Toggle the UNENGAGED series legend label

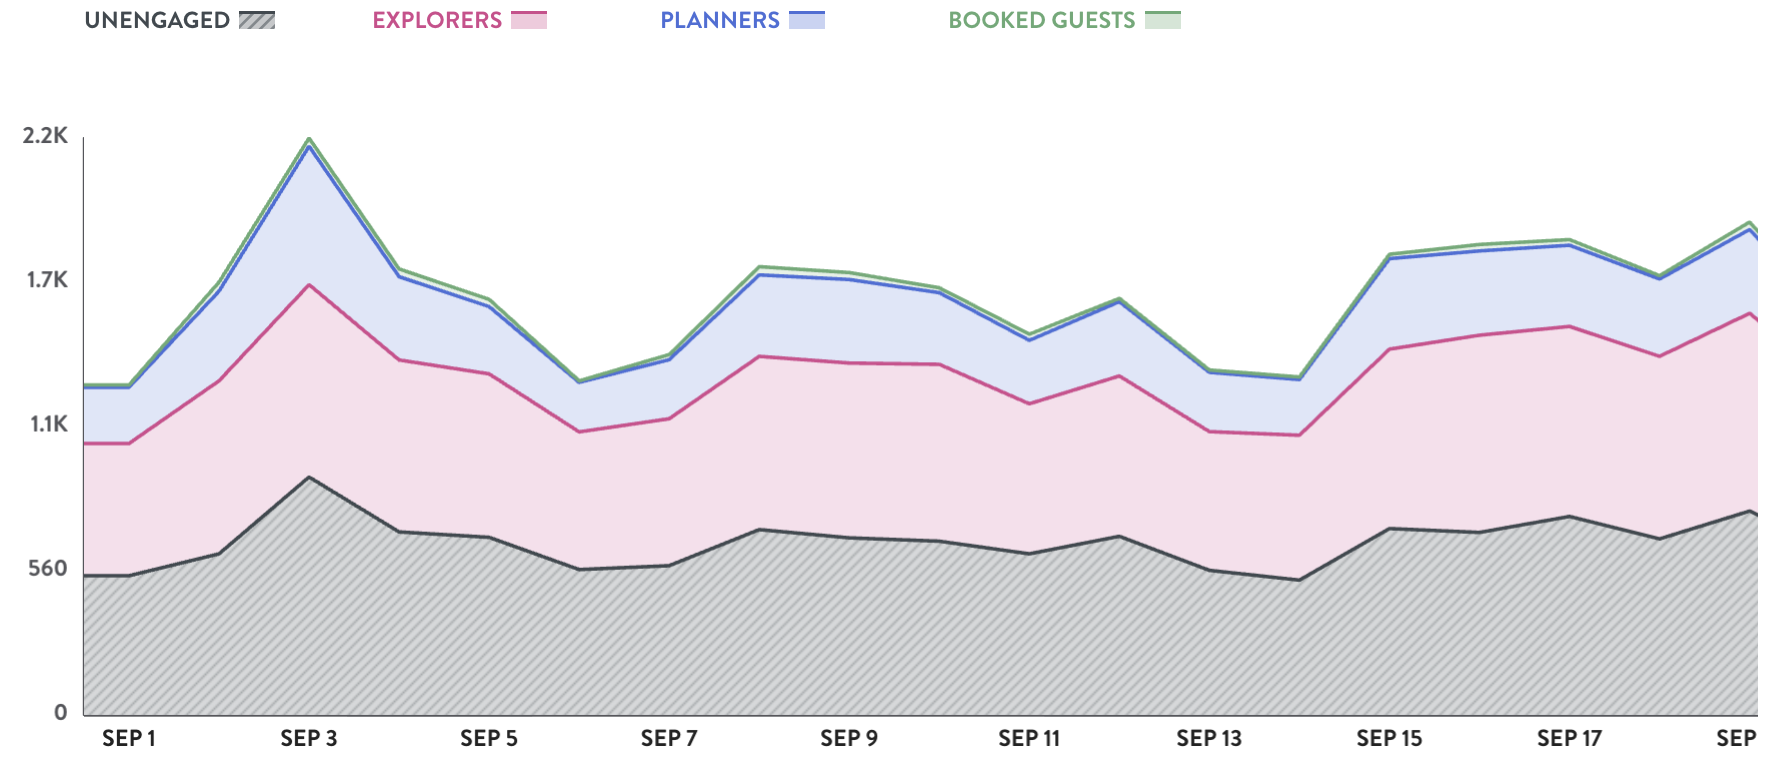tap(157, 20)
